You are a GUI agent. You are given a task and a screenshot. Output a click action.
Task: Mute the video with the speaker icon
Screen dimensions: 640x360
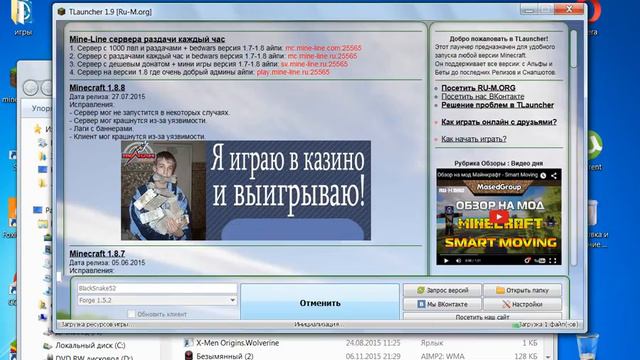(x=458, y=260)
